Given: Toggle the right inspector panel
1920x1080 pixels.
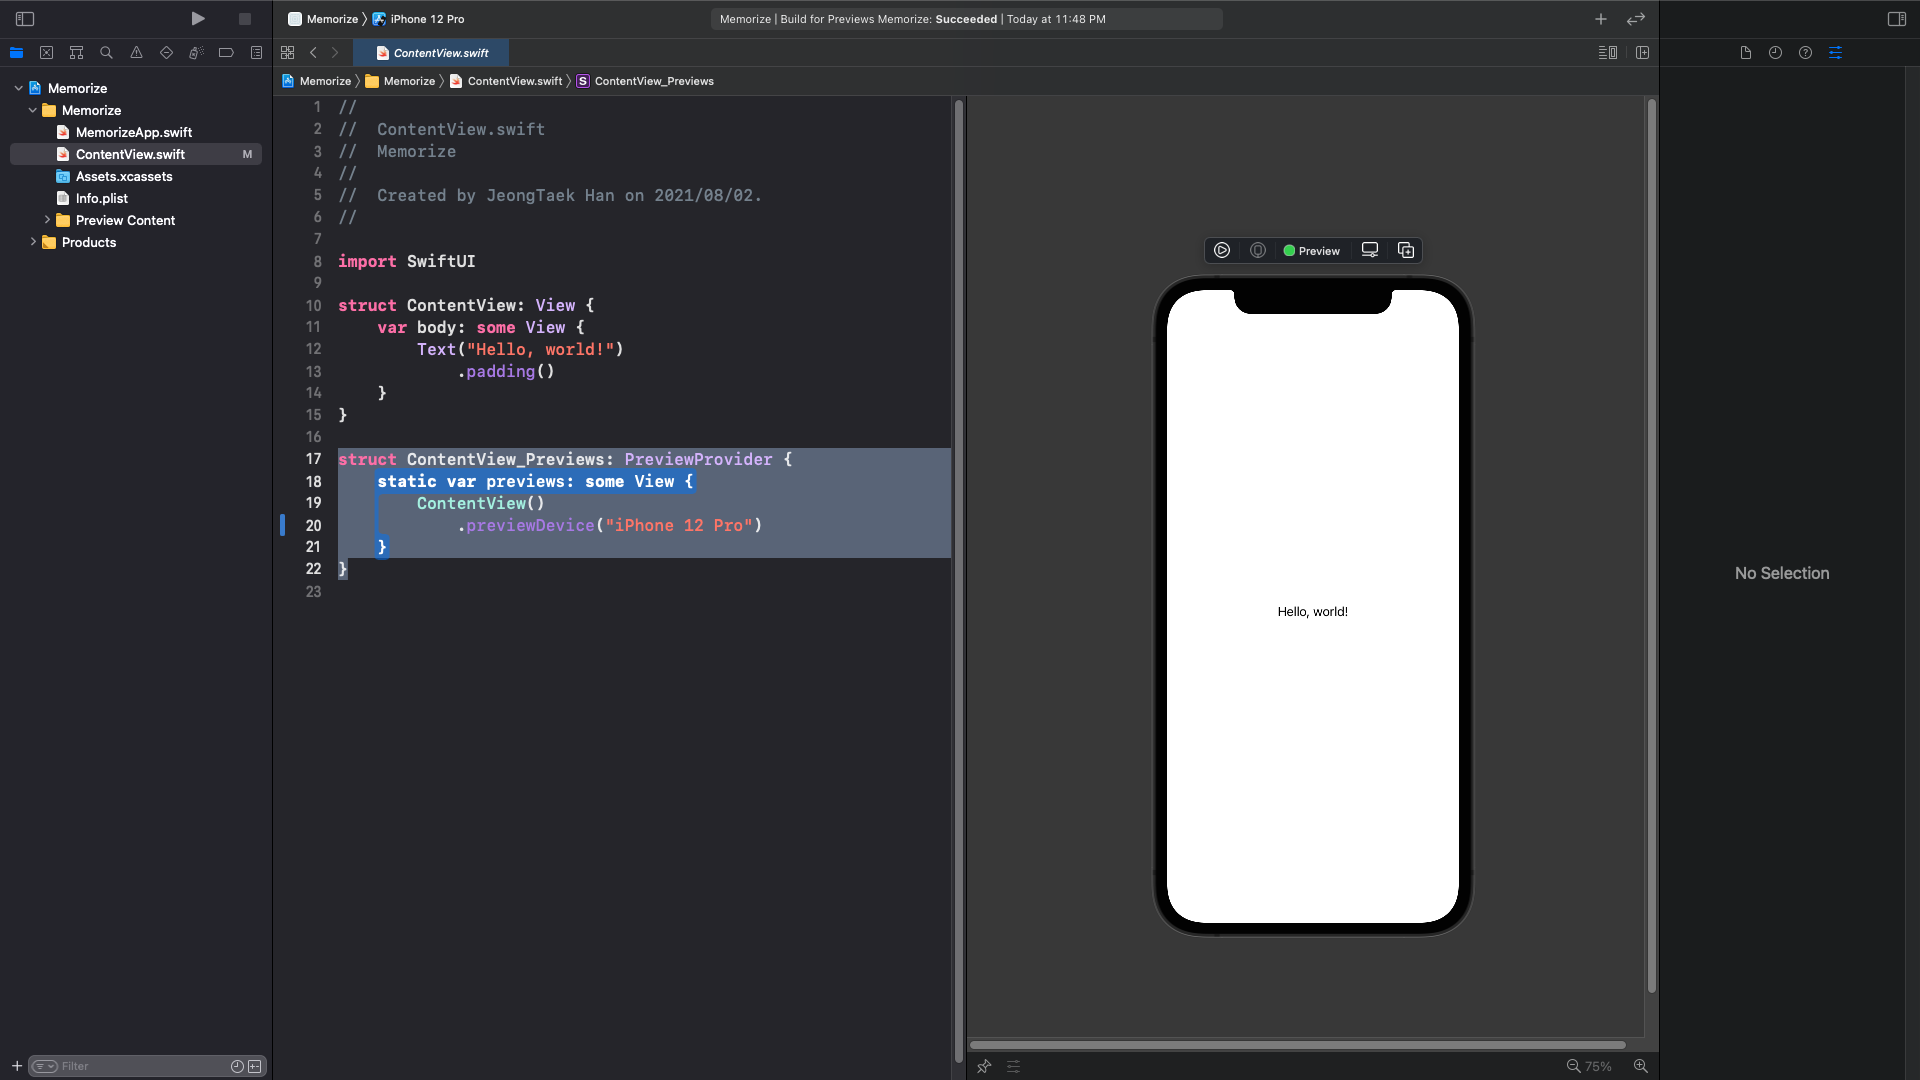Looking at the screenshot, I should pos(1896,19).
